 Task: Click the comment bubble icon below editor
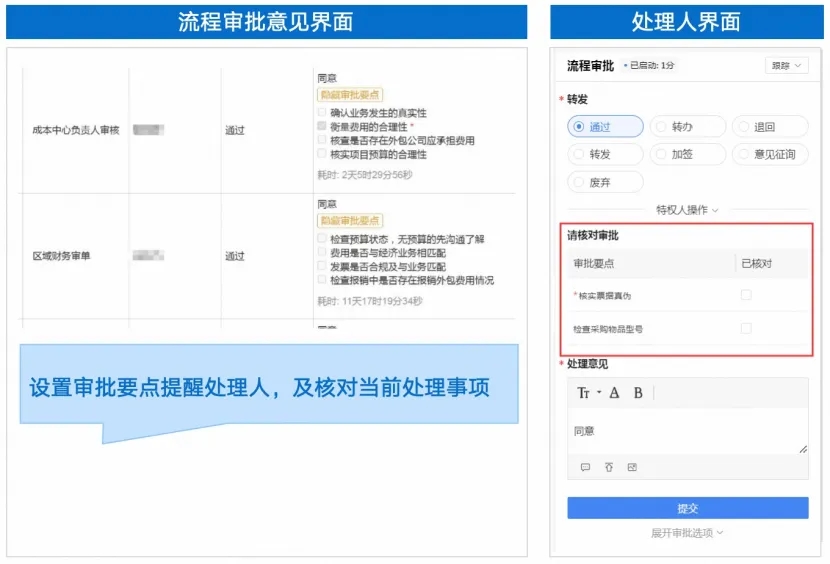pos(585,467)
